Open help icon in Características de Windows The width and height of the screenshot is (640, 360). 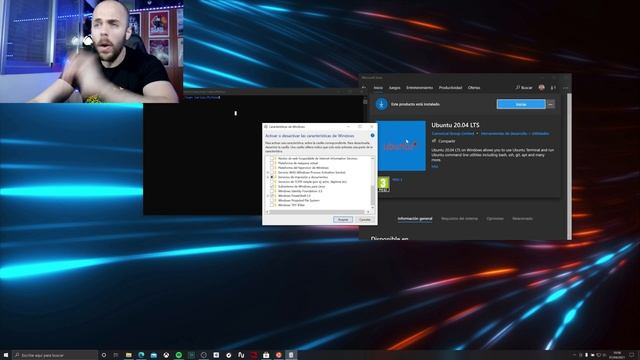372,135
